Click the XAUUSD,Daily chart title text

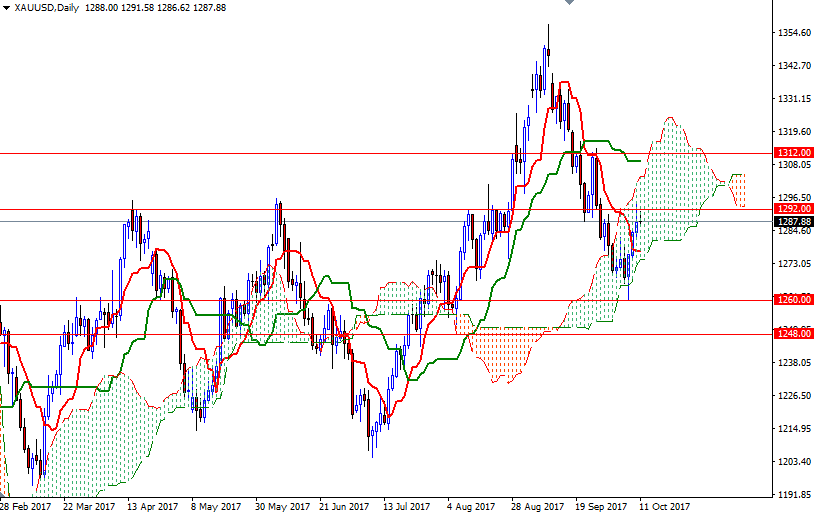coord(47,8)
